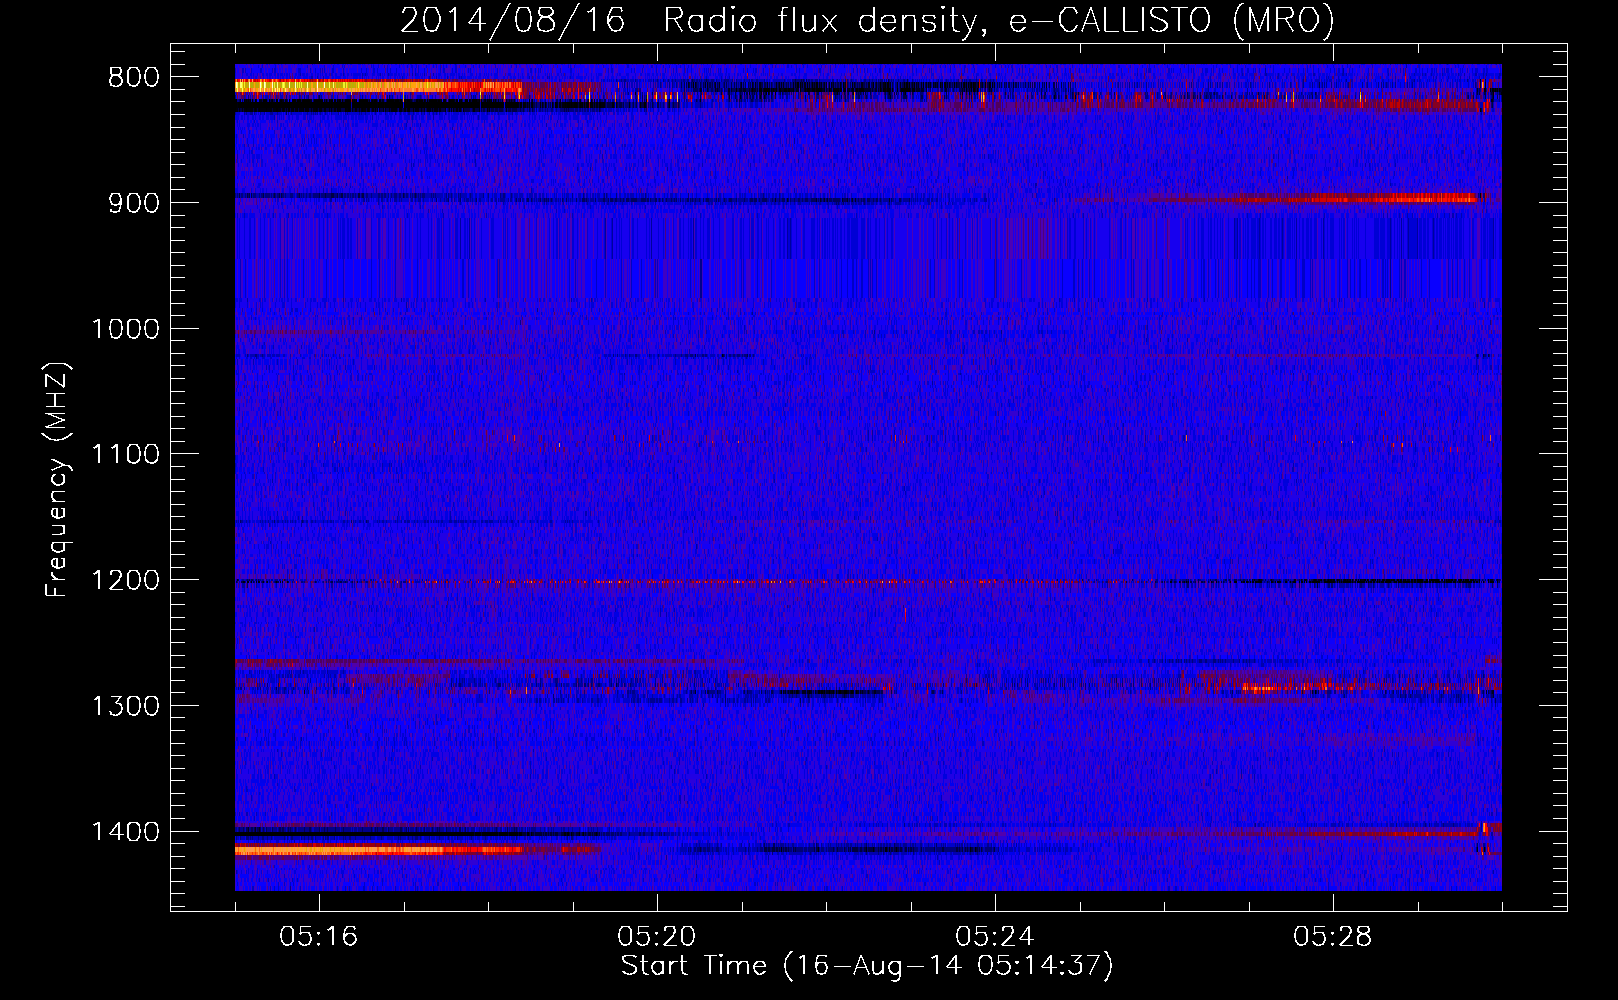Click the 'Start Time (16-Aug-14 05:14:37)' caption
The image size is (1618, 1000).
867,966
